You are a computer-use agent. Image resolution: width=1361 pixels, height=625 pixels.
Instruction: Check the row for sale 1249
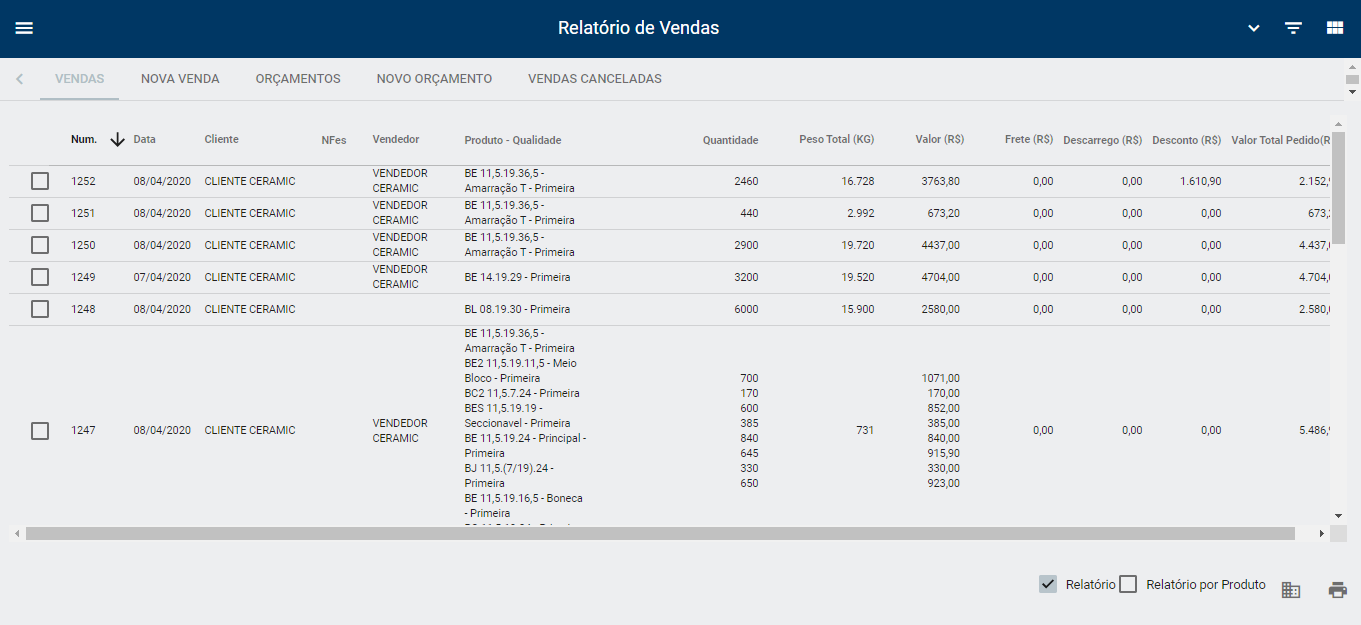pos(40,277)
